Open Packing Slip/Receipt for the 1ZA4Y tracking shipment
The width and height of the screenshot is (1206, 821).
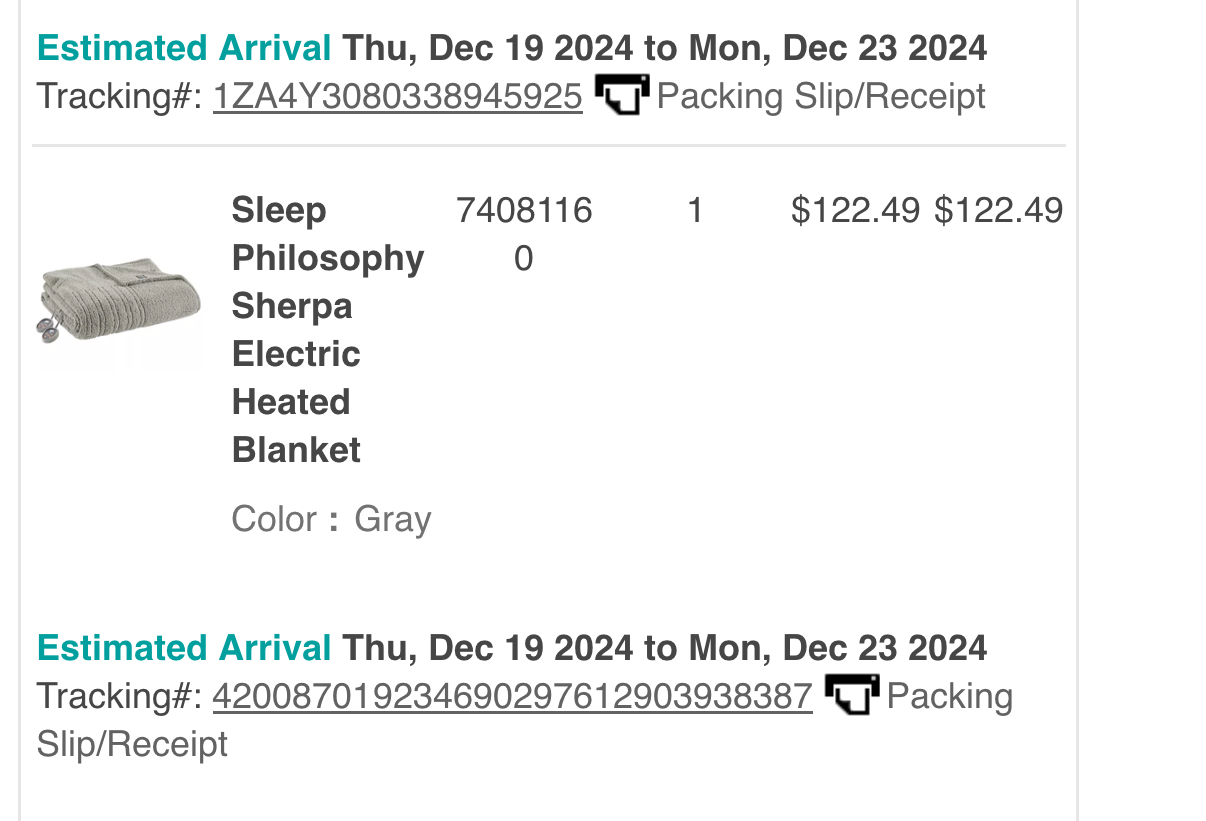(821, 96)
